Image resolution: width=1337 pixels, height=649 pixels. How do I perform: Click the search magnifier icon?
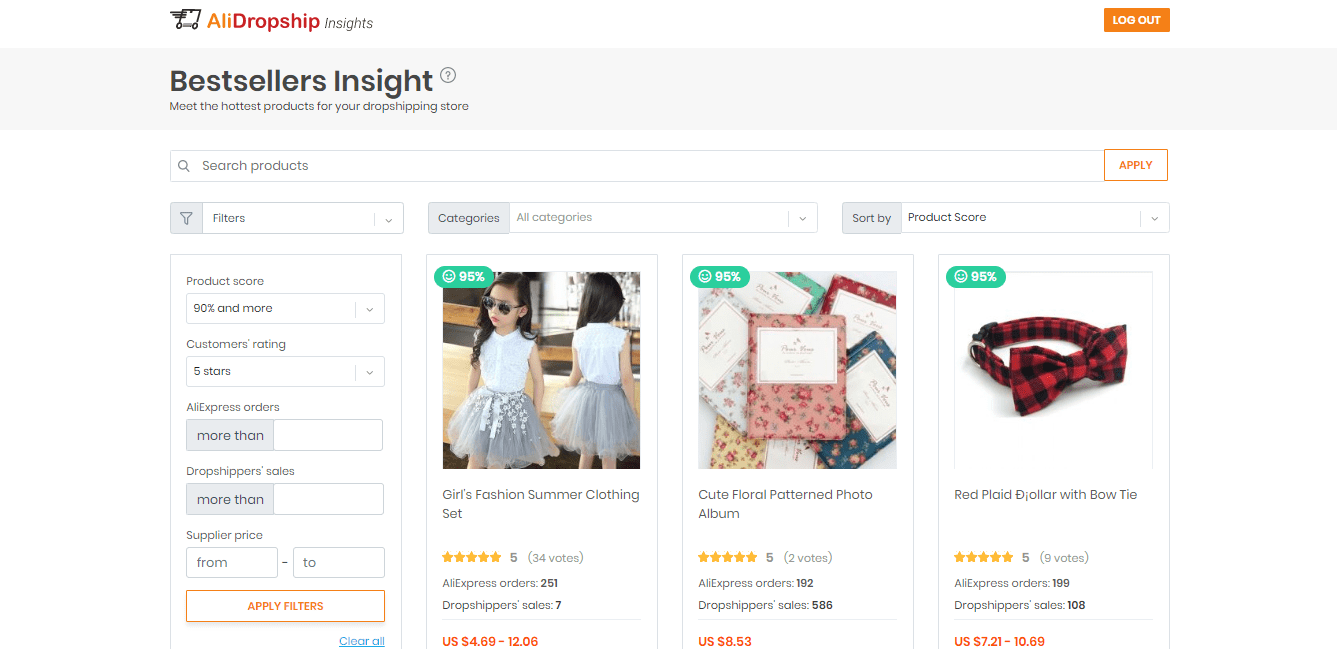coord(184,166)
